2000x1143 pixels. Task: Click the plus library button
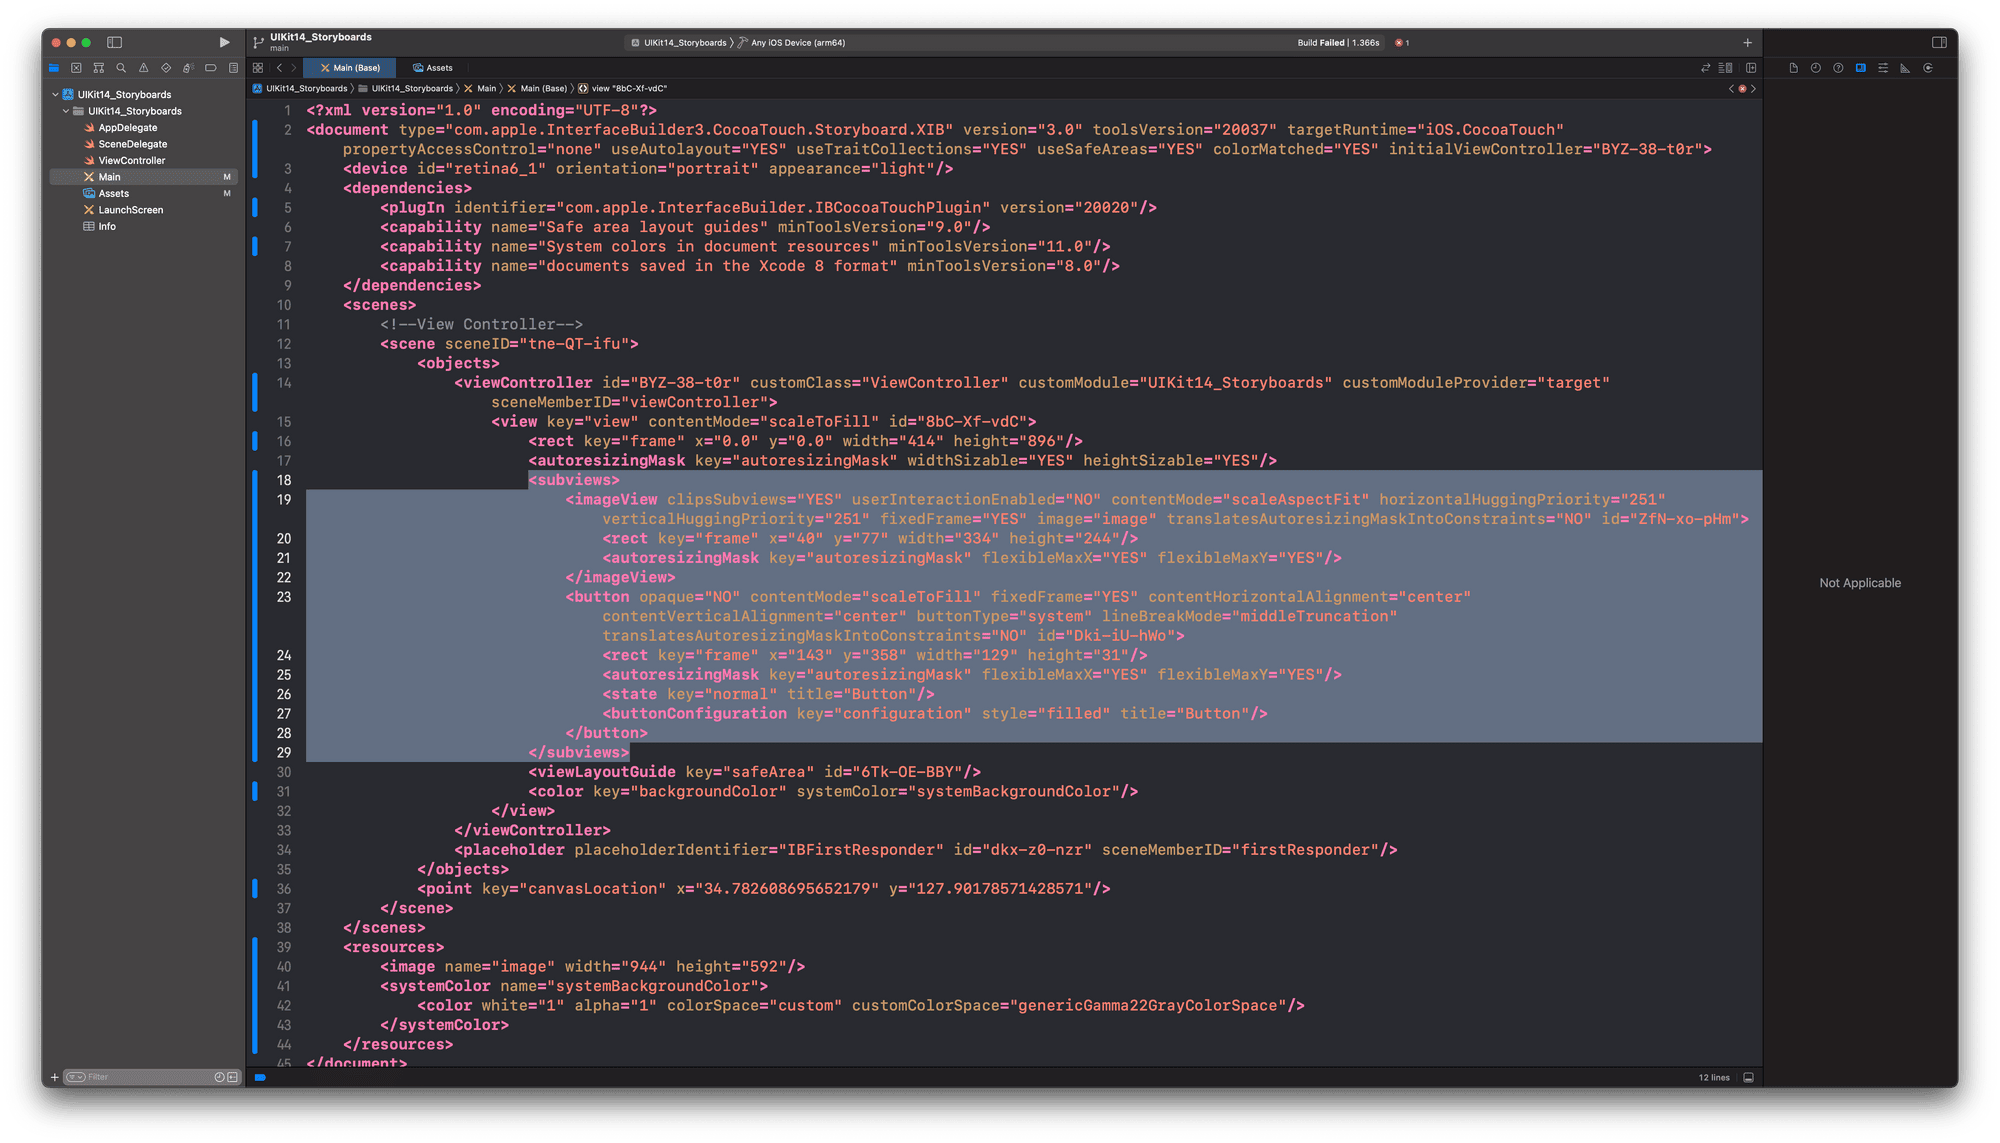click(1747, 42)
